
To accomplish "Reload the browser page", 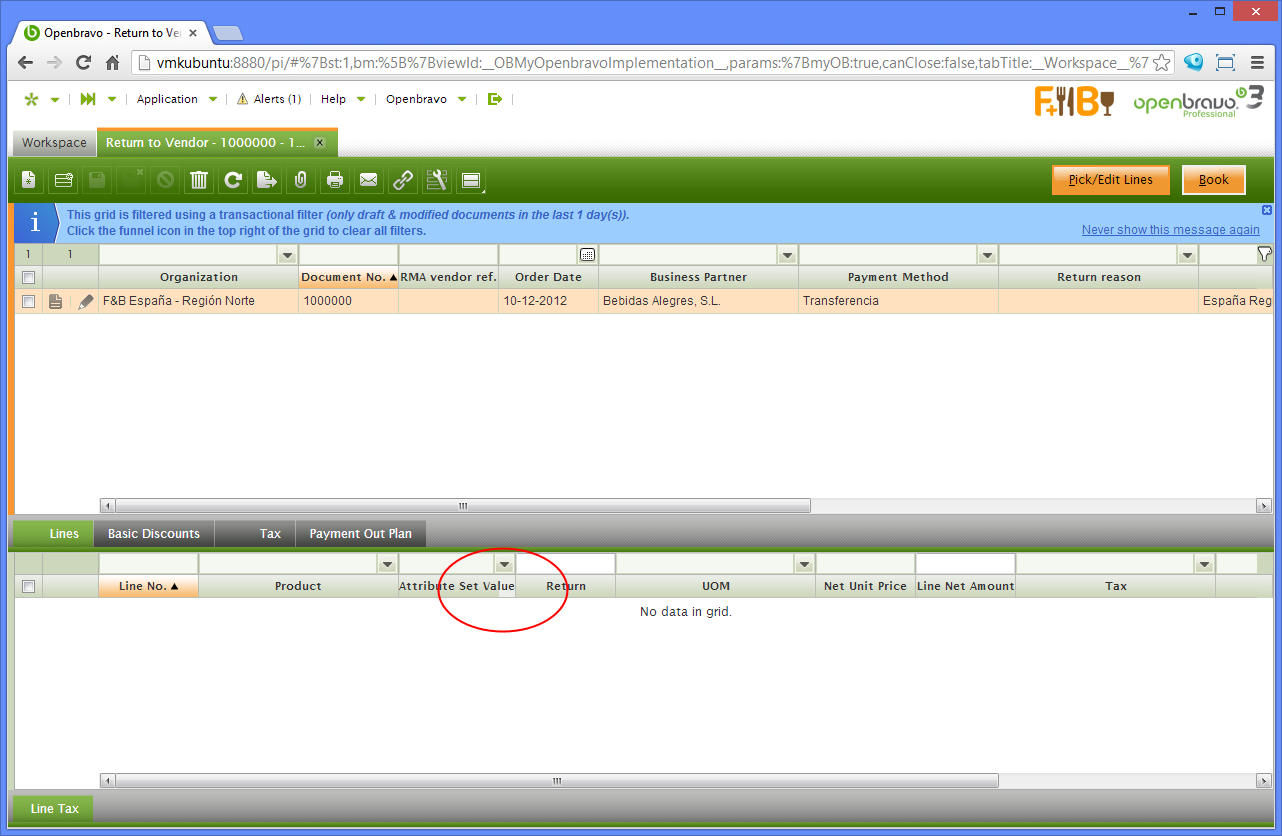I will 84,62.
